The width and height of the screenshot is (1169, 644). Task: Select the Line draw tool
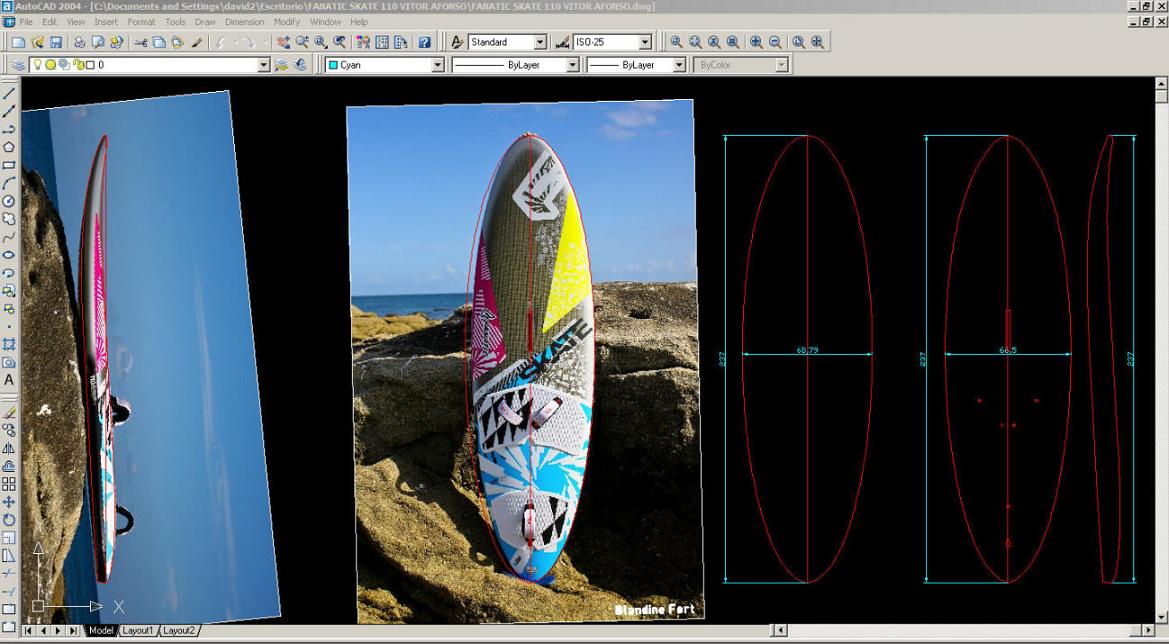pyautogui.click(x=9, y=93)
